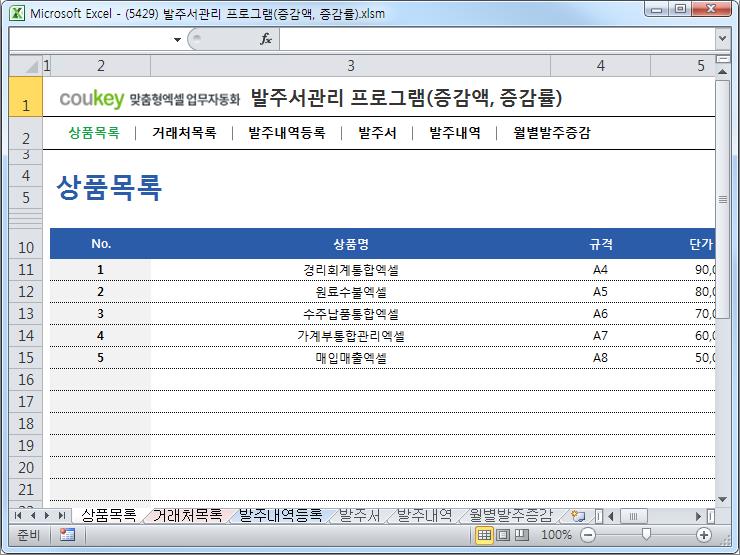Image resolution: width=740 pixels, height=555 pixels.
Task: Click the 발주내역 navigation link
Action: point(455,133)
